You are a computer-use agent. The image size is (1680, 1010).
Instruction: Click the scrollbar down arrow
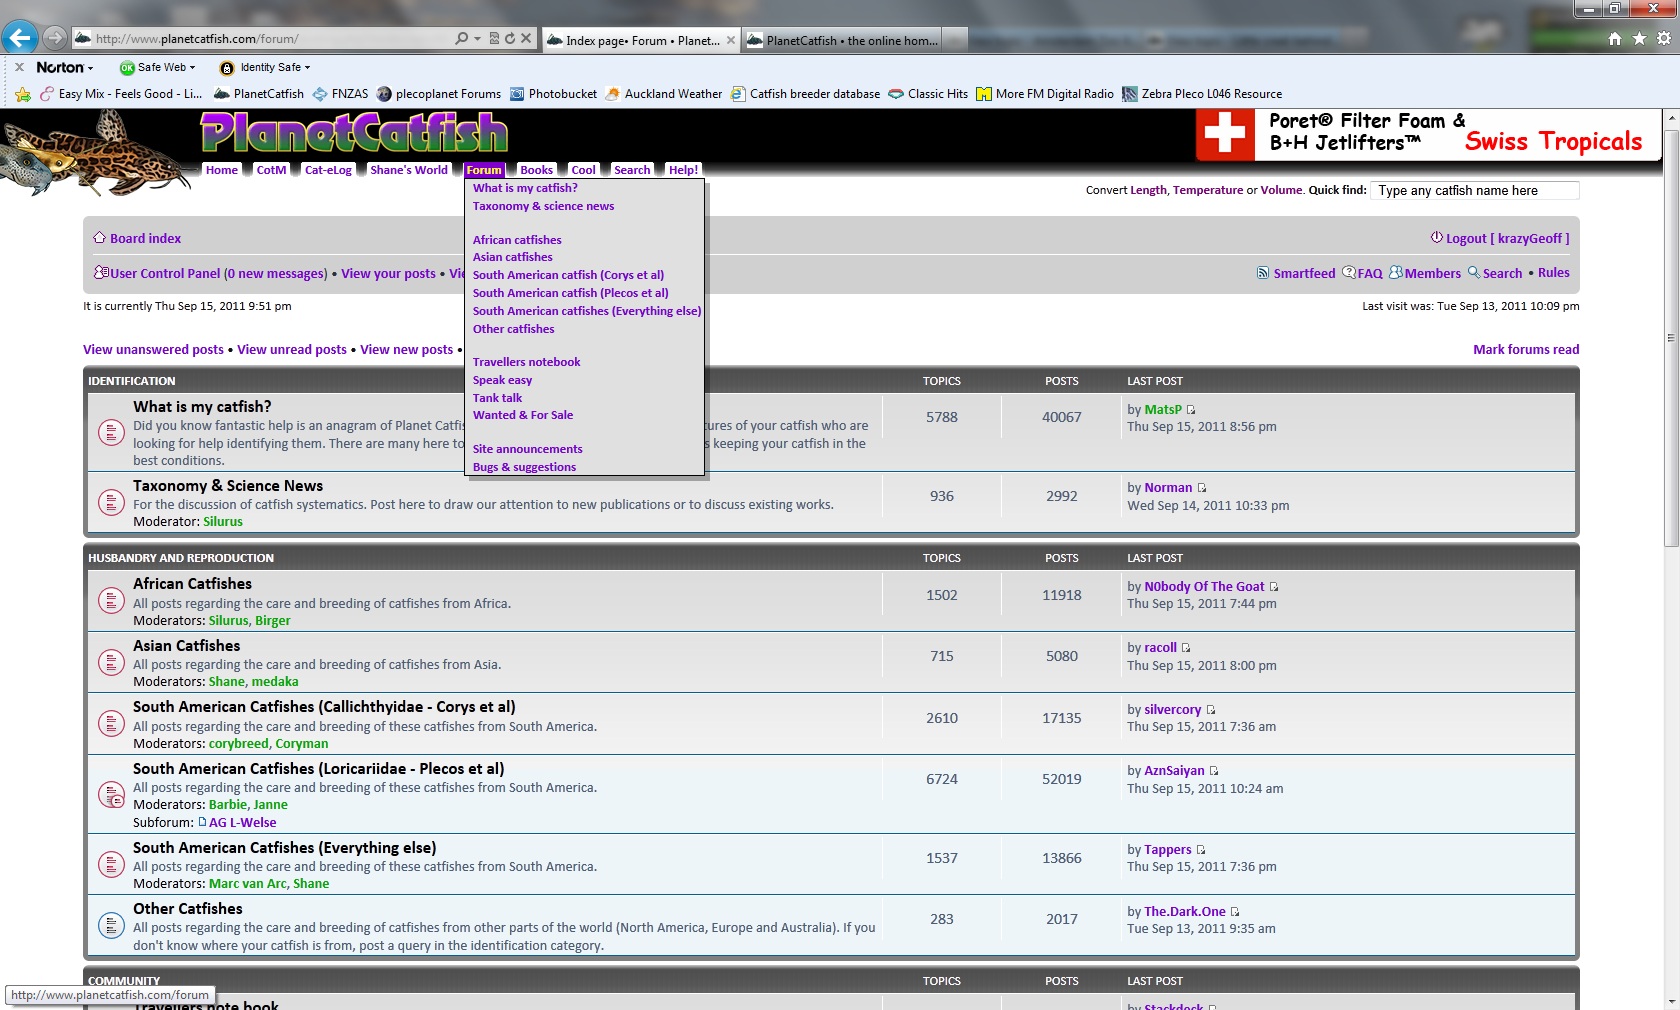click(1670, 1001)
